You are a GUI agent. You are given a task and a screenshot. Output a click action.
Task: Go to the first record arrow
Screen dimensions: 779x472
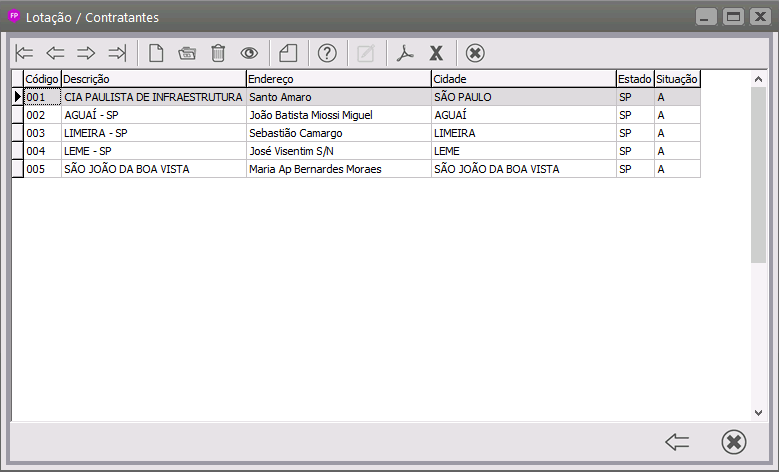(x=25, y=53)
